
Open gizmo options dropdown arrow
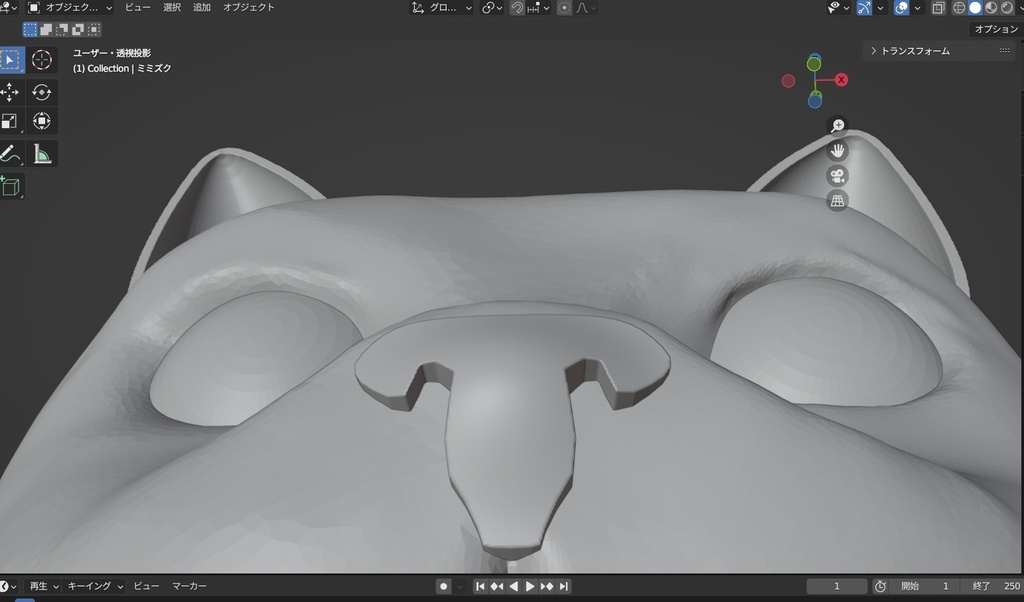[880, 8]
